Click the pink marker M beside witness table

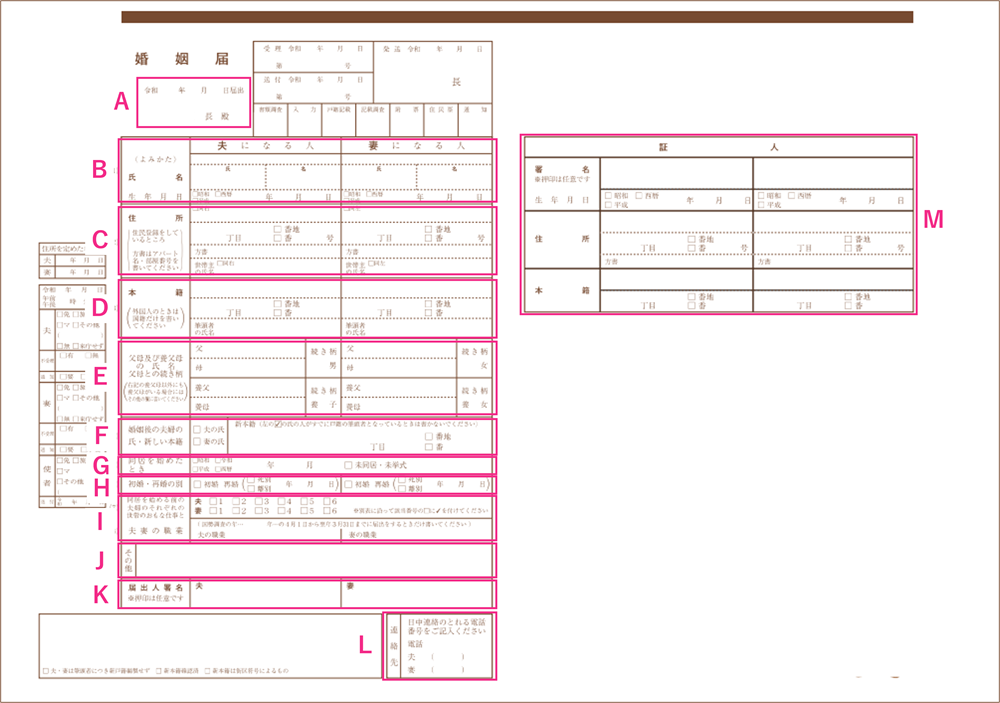(933, 220)
